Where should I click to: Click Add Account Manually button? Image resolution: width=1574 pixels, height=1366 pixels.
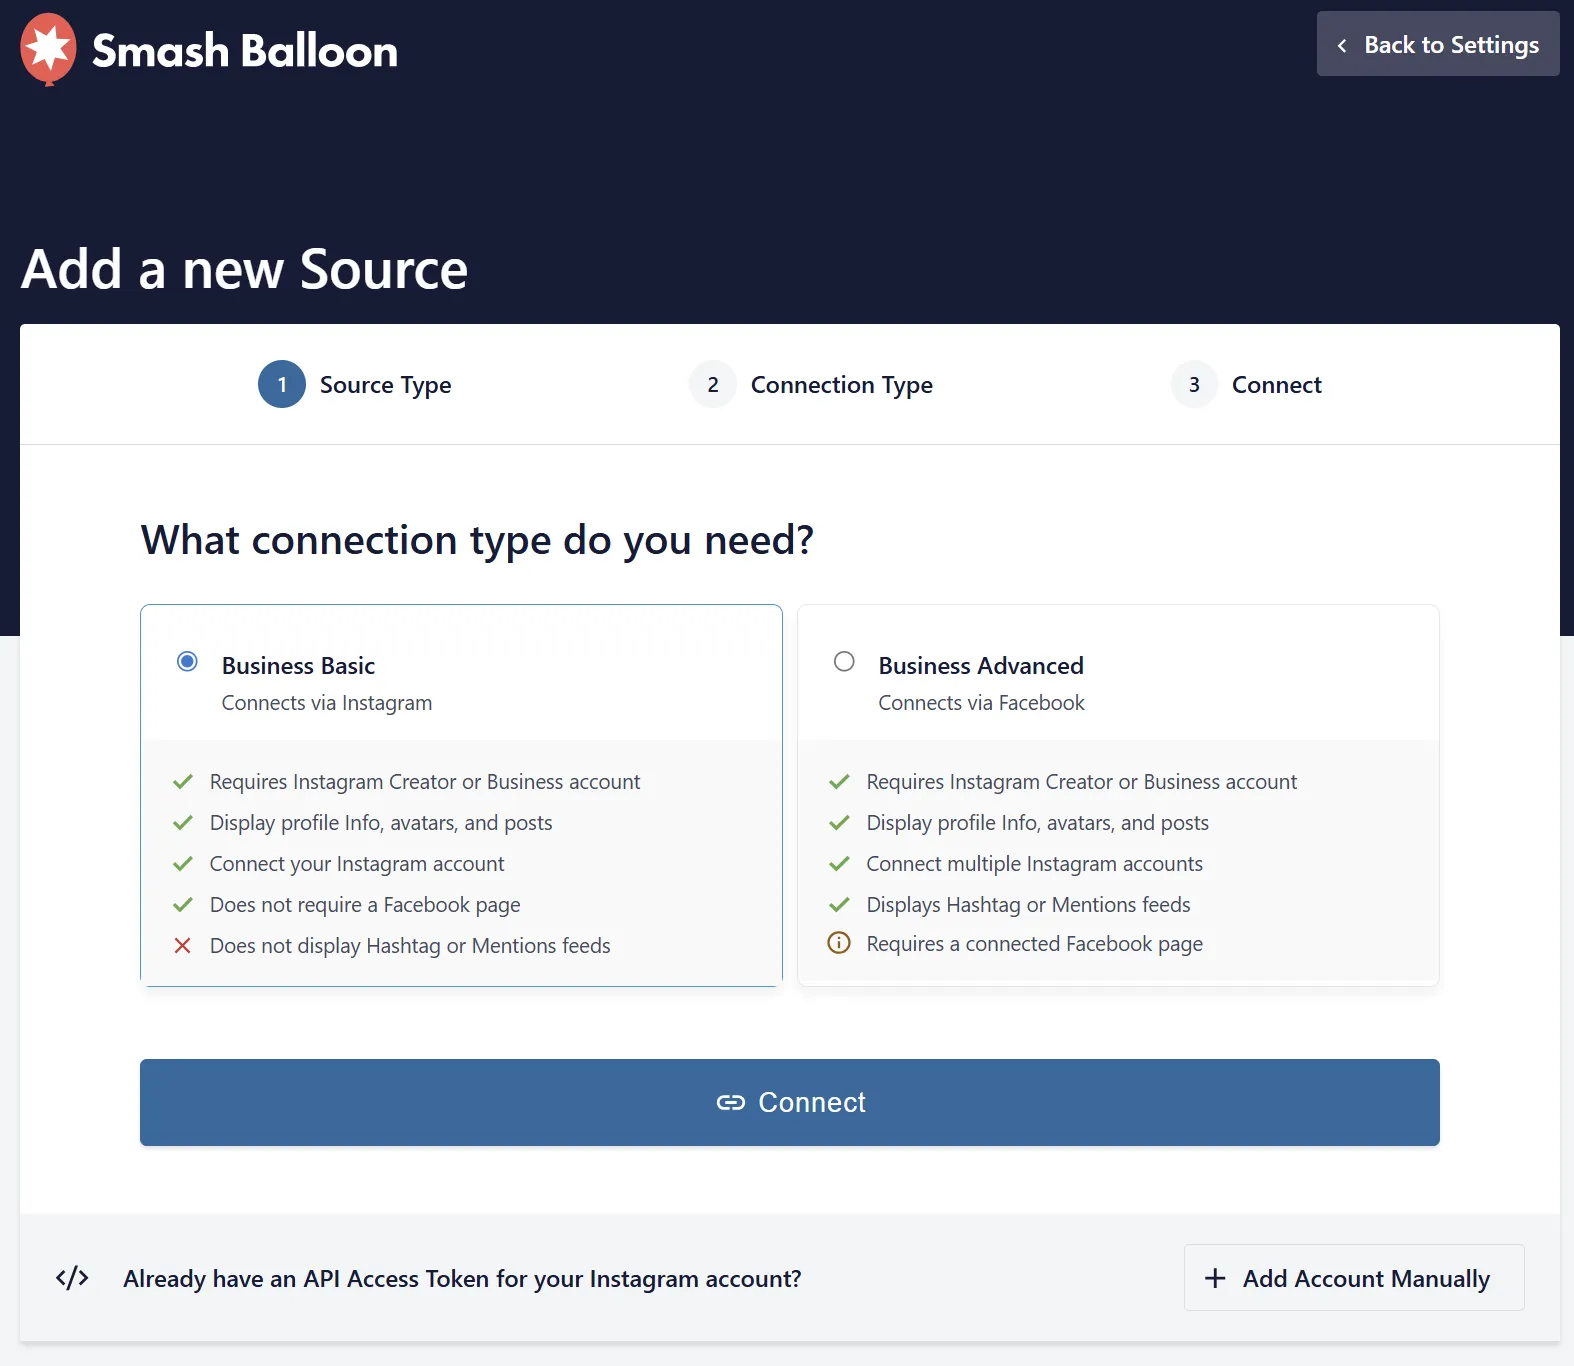(1354, 1277)
